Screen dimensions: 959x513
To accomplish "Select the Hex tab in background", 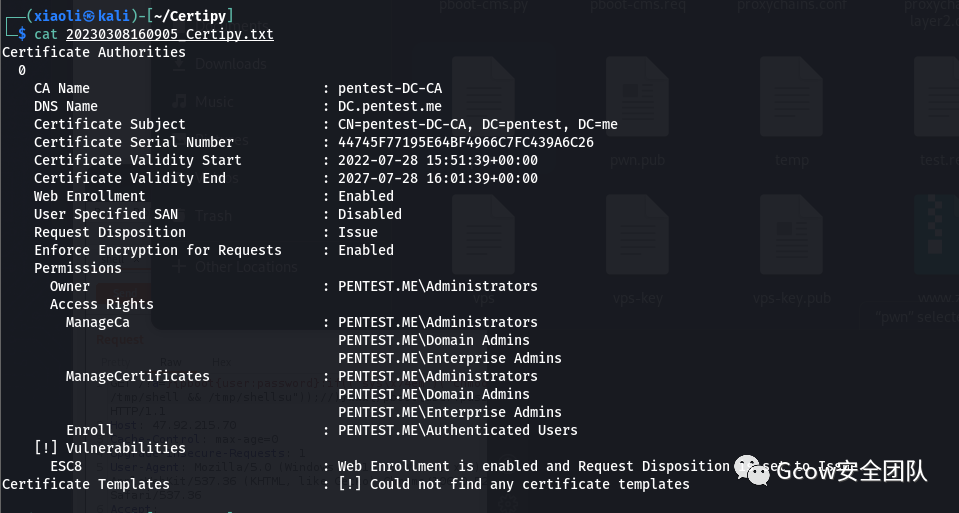I will coord(221,362).
